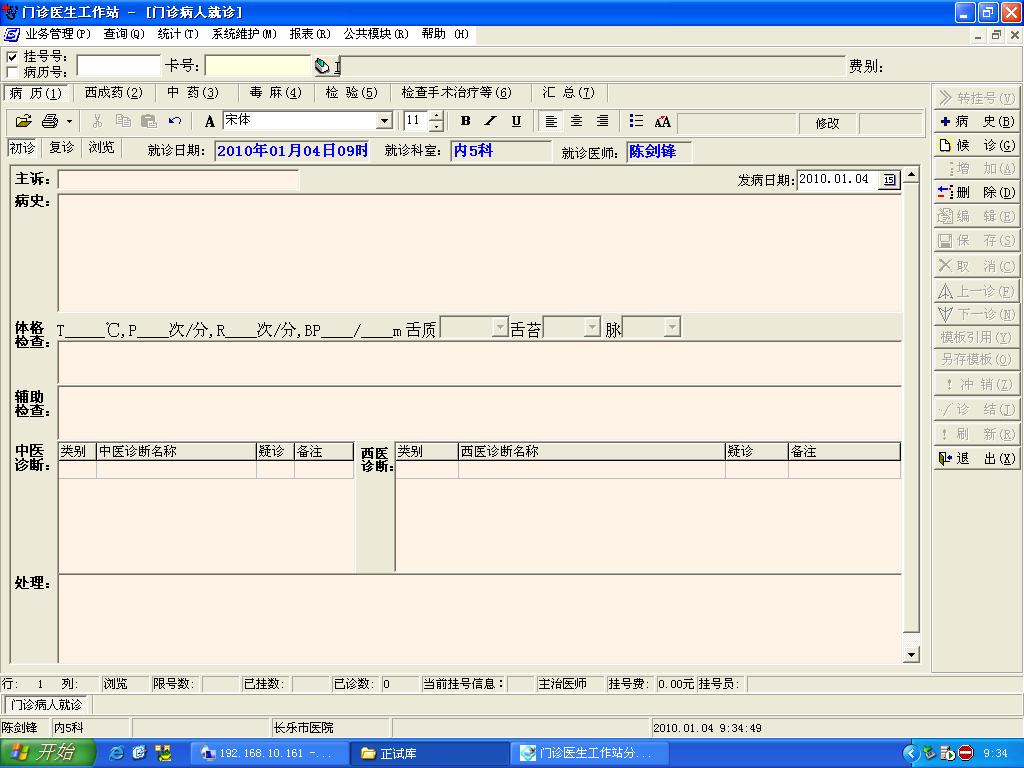Viewport: 1024px width, 768px height.
Task: Click the 退出(X) button
Action: 976,458
